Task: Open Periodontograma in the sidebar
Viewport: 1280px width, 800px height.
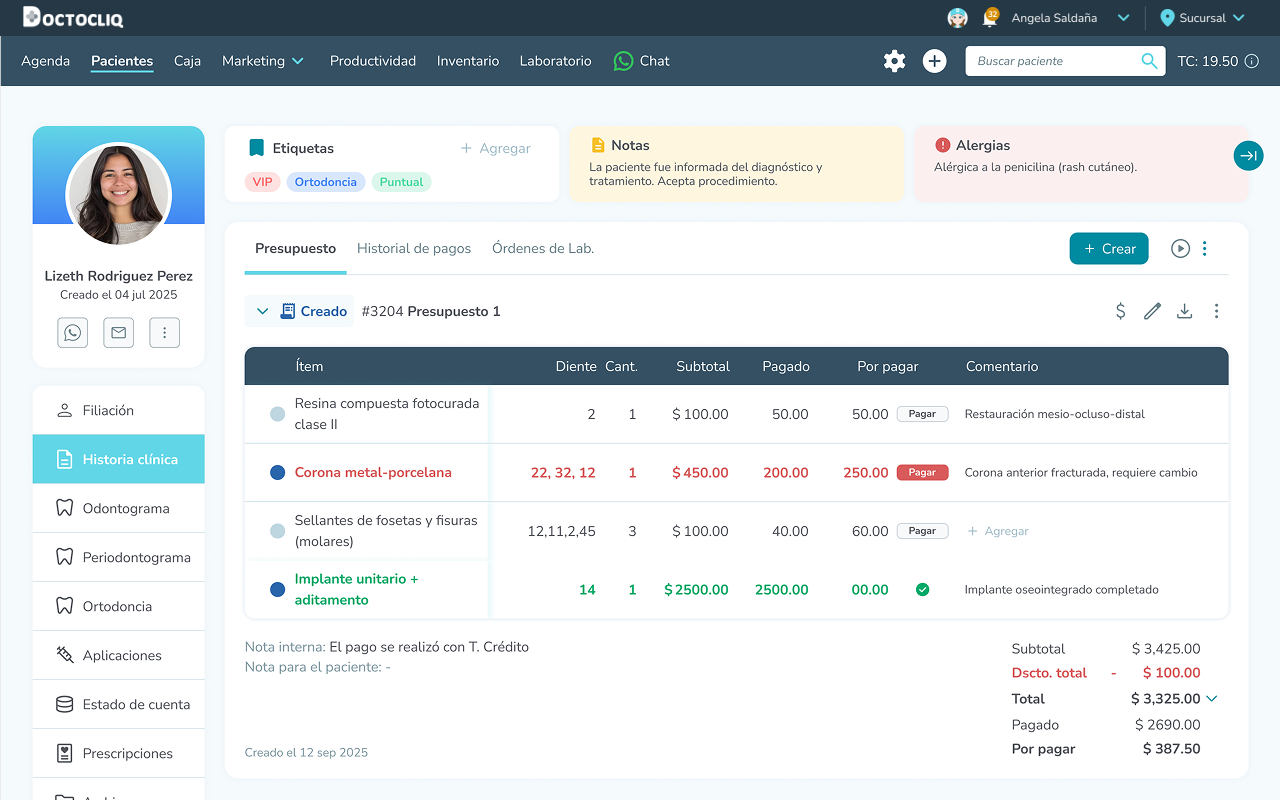Action: [x=118, y=557]
